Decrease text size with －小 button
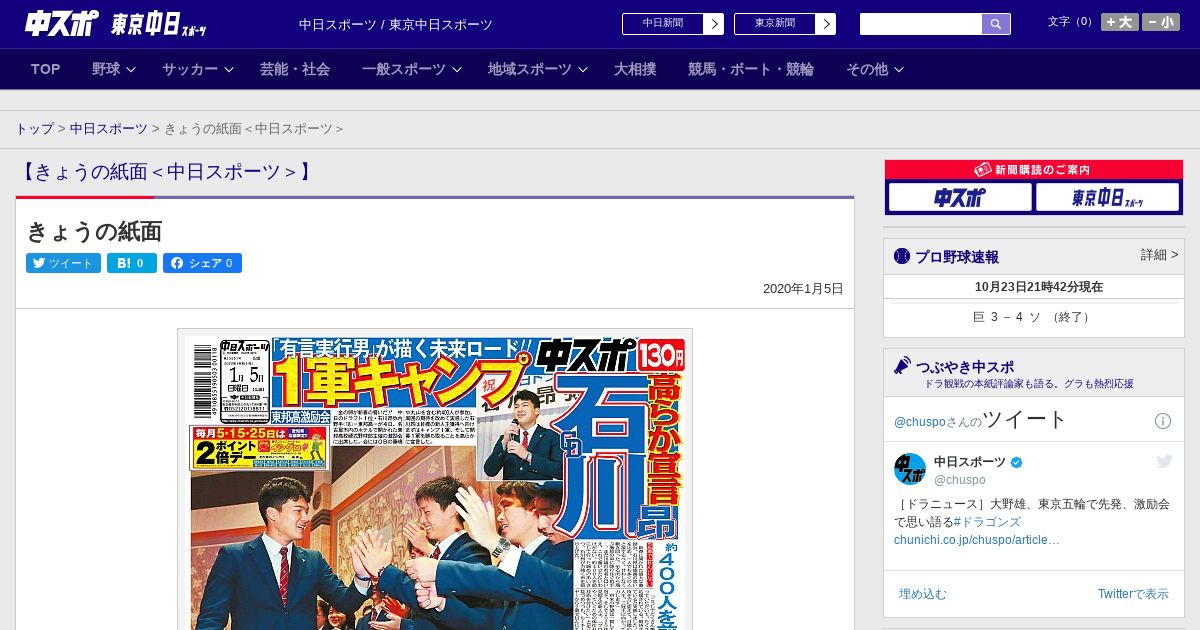 pyautogui.click(x=1161, y=22)
